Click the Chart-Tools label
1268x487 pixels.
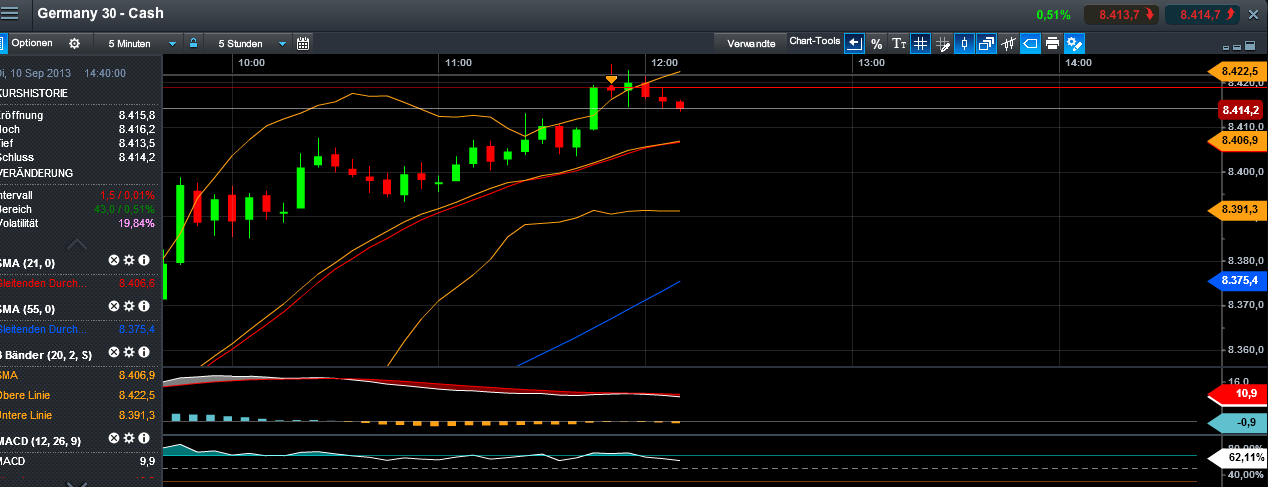[815, 42]
